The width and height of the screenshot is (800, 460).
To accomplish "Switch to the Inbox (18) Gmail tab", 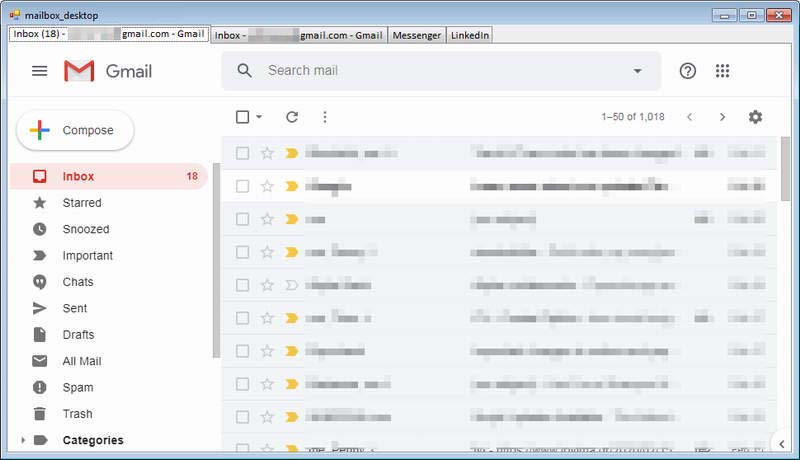I will coord(109,34).
